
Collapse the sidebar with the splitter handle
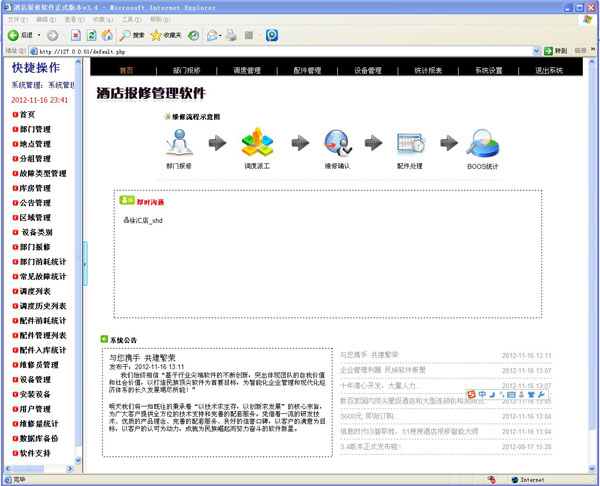pos(85,264)
